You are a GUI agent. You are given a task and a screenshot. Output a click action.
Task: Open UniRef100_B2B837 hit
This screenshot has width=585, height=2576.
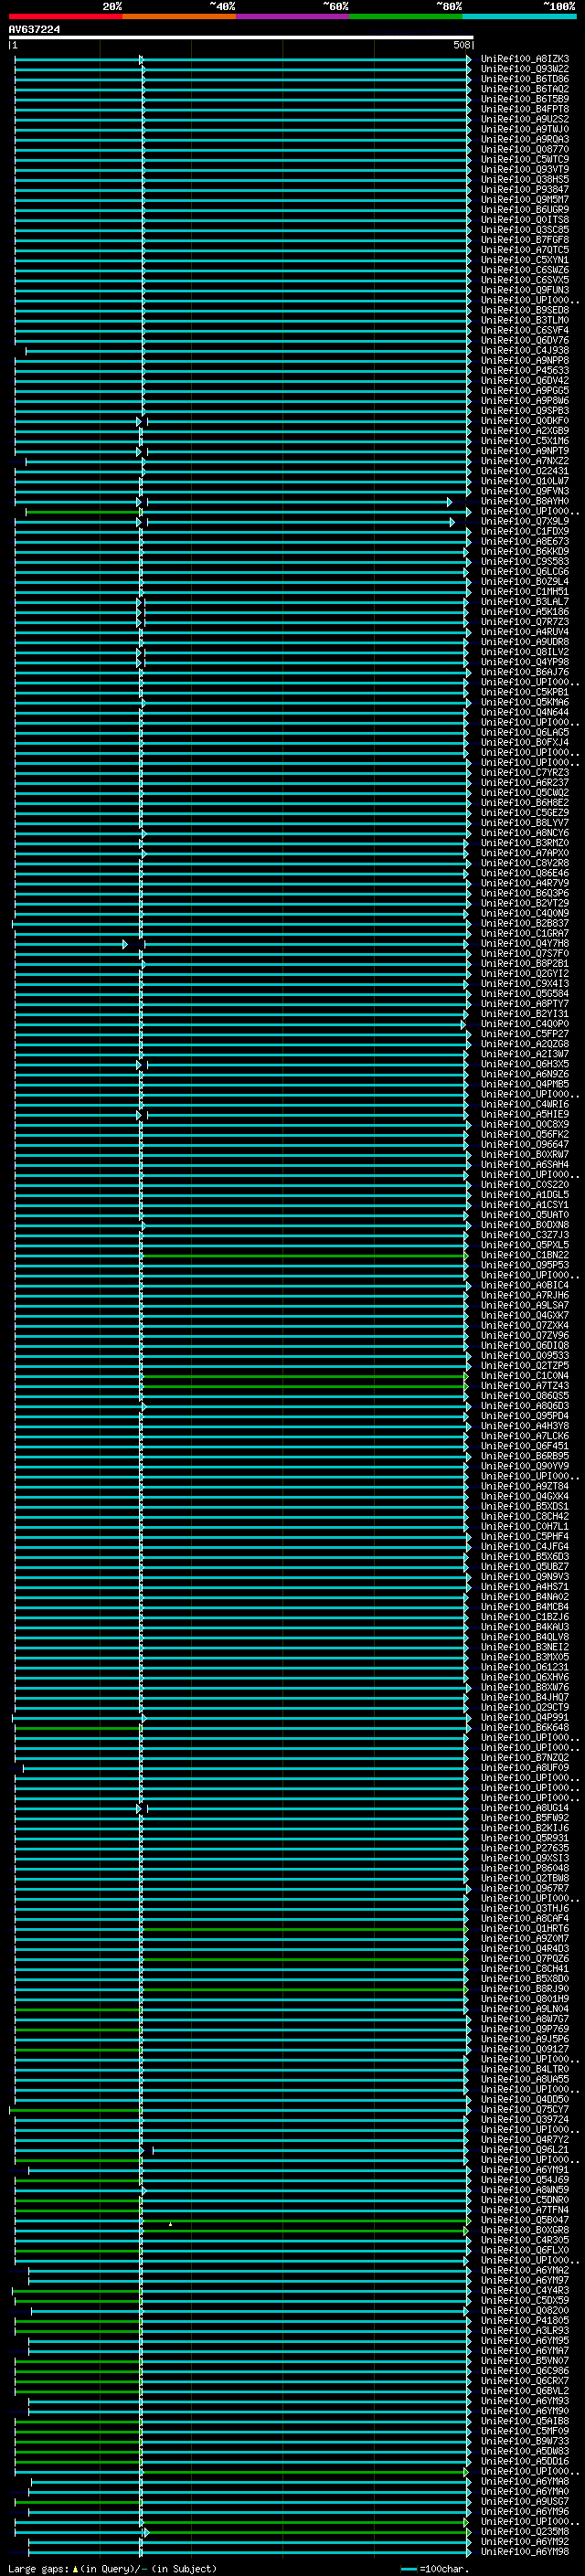click(x=525, y=923)
